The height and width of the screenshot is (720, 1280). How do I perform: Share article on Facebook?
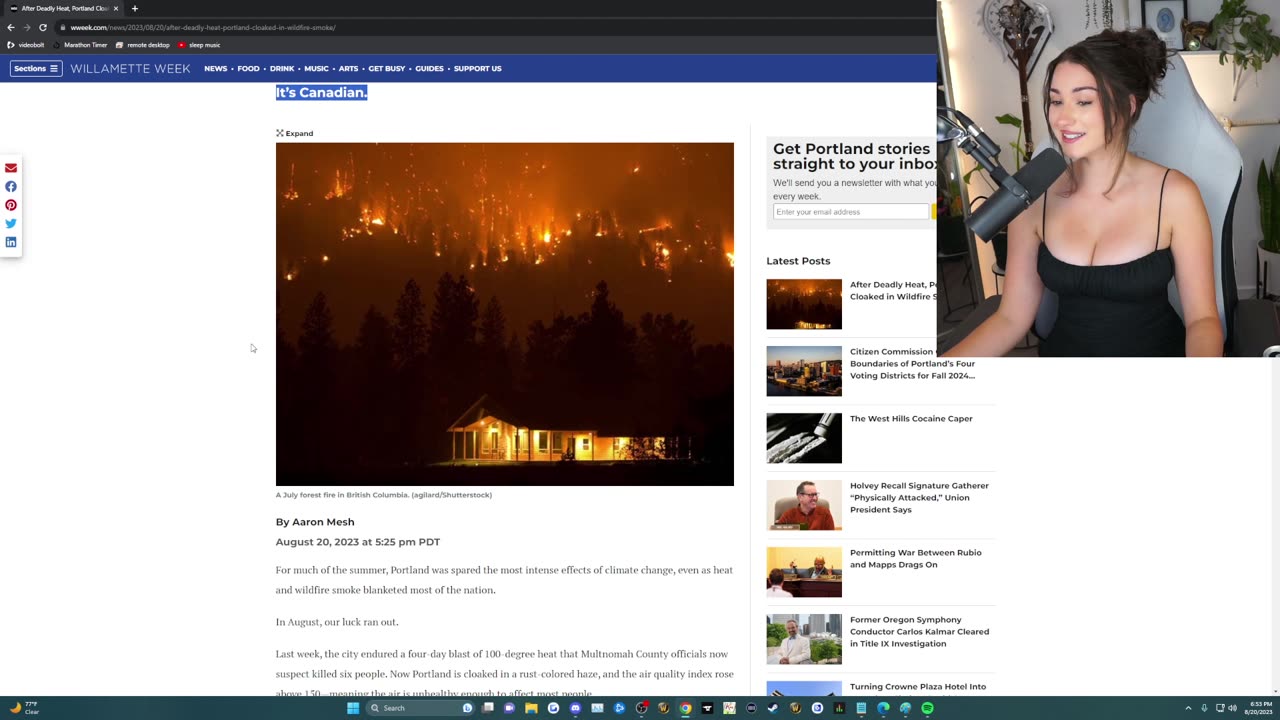(x=11, y=187)
